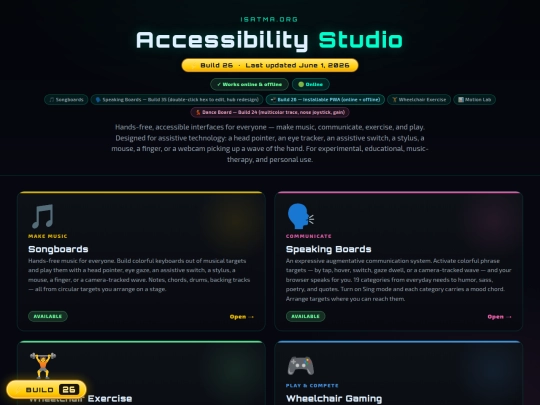Screen dimensions: 540x405
Task: Open the Speaking Boards Build 35 pill
Action: [x=177, y=100]
